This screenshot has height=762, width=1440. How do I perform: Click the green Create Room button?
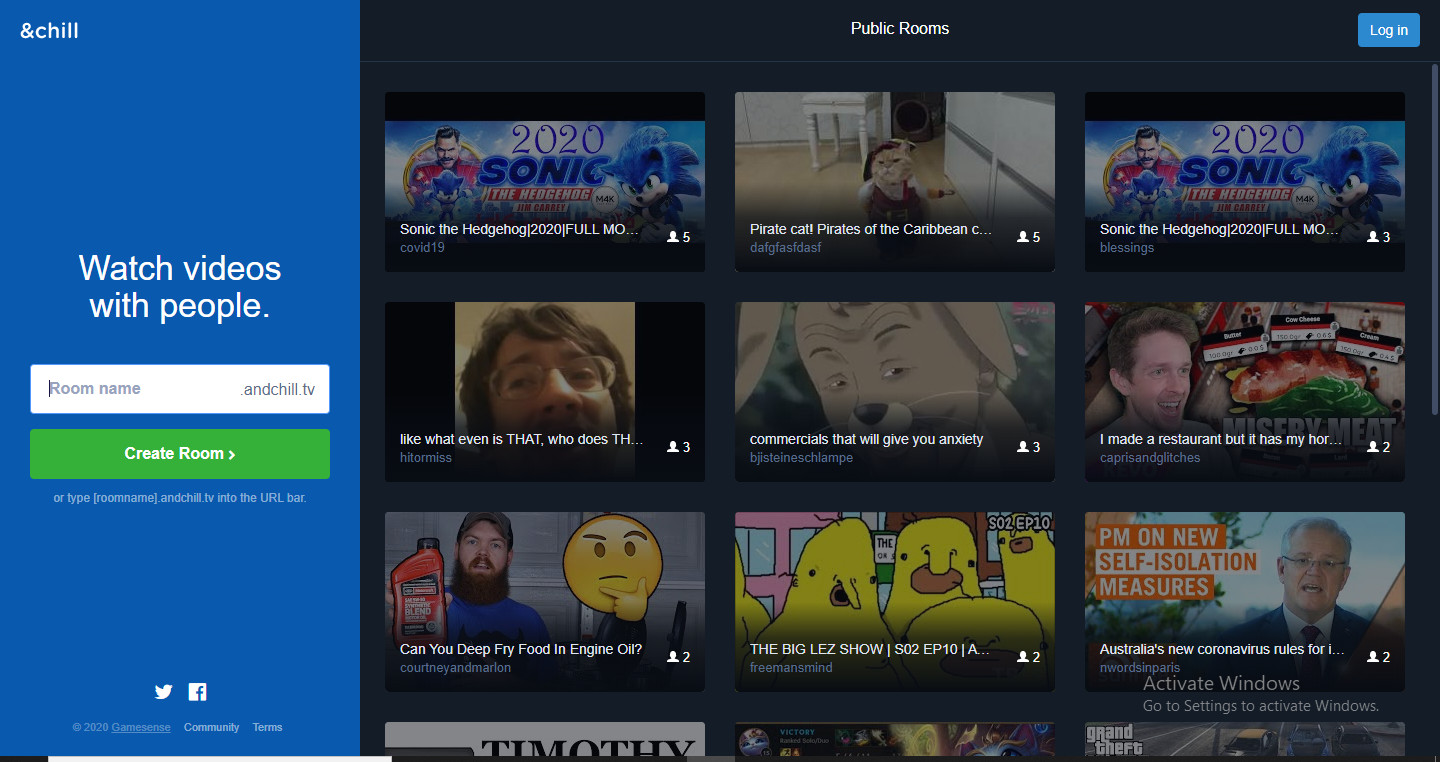click(180, 454)
